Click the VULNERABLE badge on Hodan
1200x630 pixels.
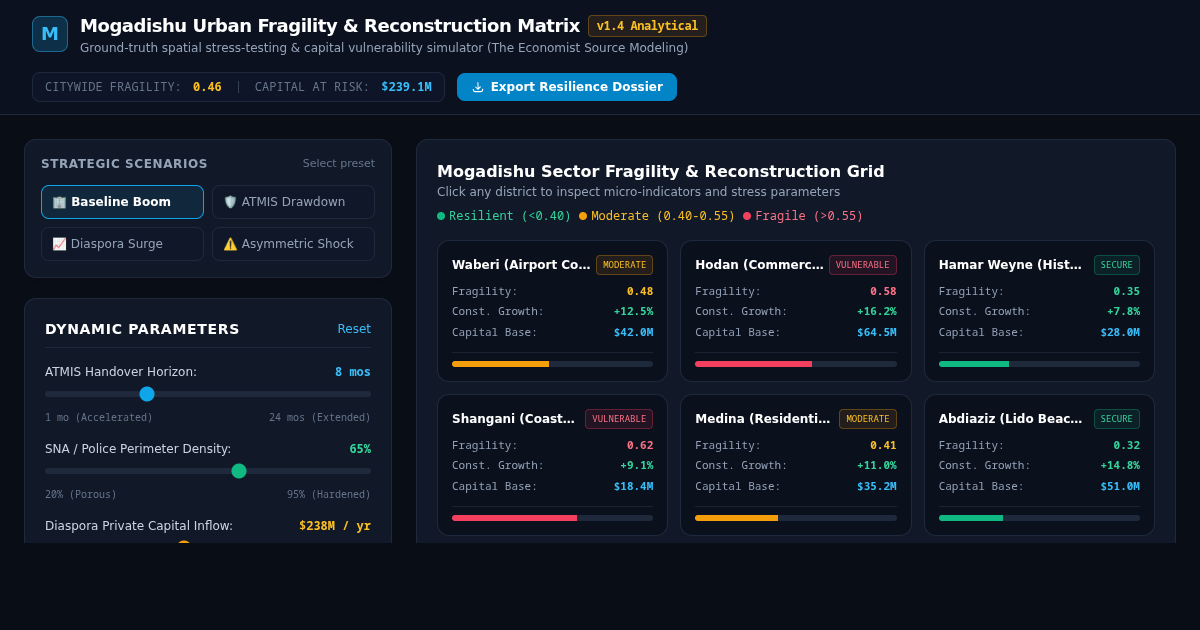(863, 265)
